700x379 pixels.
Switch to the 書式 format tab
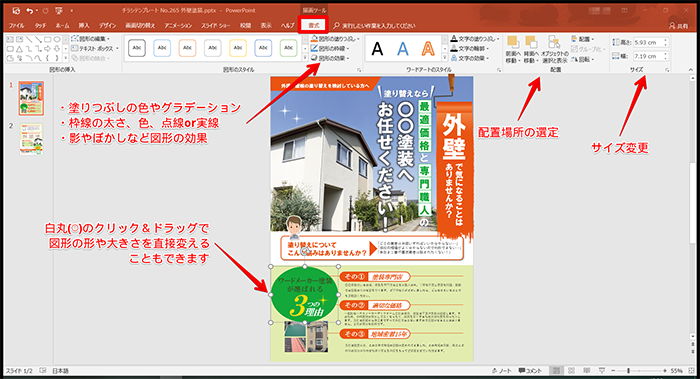[x=314, y=25]
